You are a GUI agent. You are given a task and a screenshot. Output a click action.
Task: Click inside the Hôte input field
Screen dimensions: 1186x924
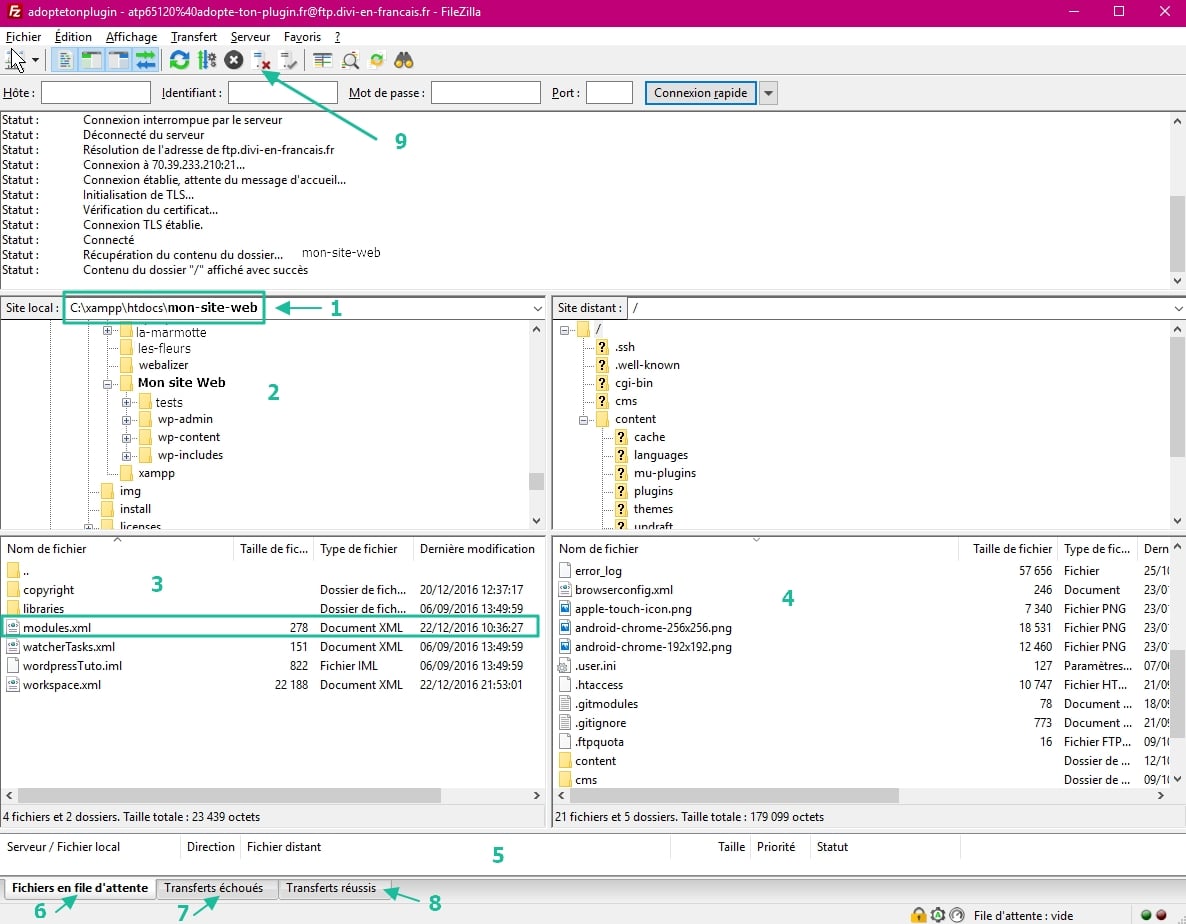click(x=95, y=92)
